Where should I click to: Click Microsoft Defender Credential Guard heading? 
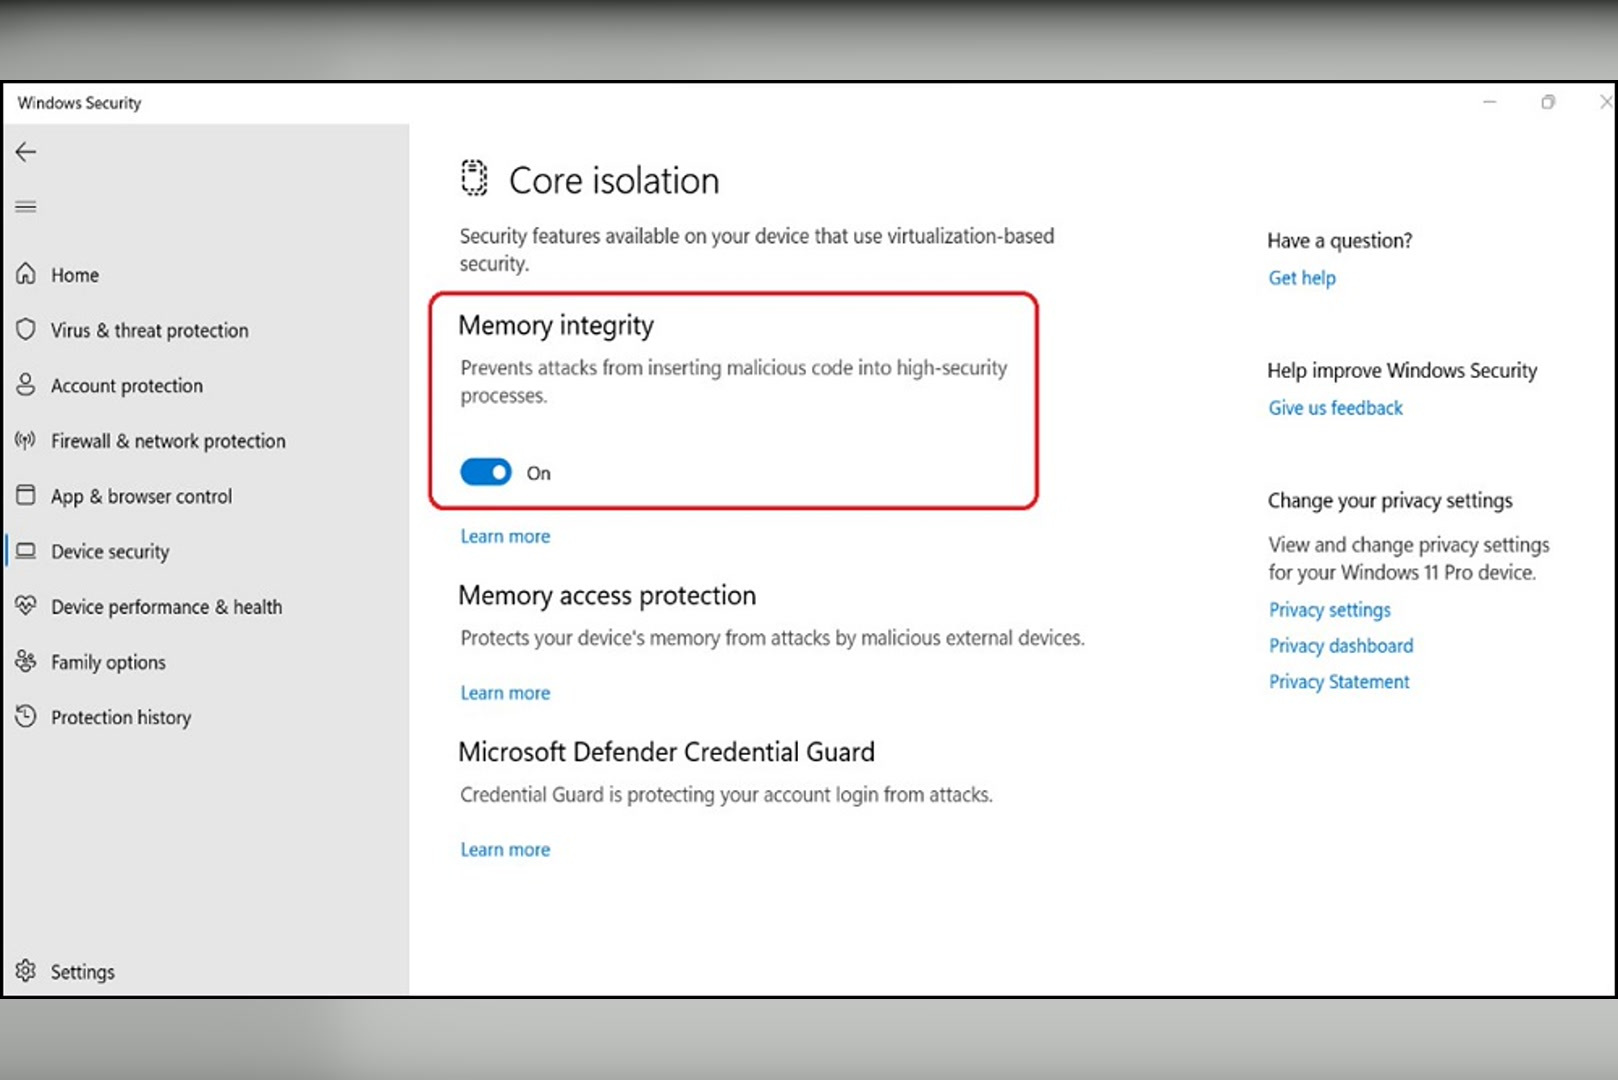[x=666, y=752]
